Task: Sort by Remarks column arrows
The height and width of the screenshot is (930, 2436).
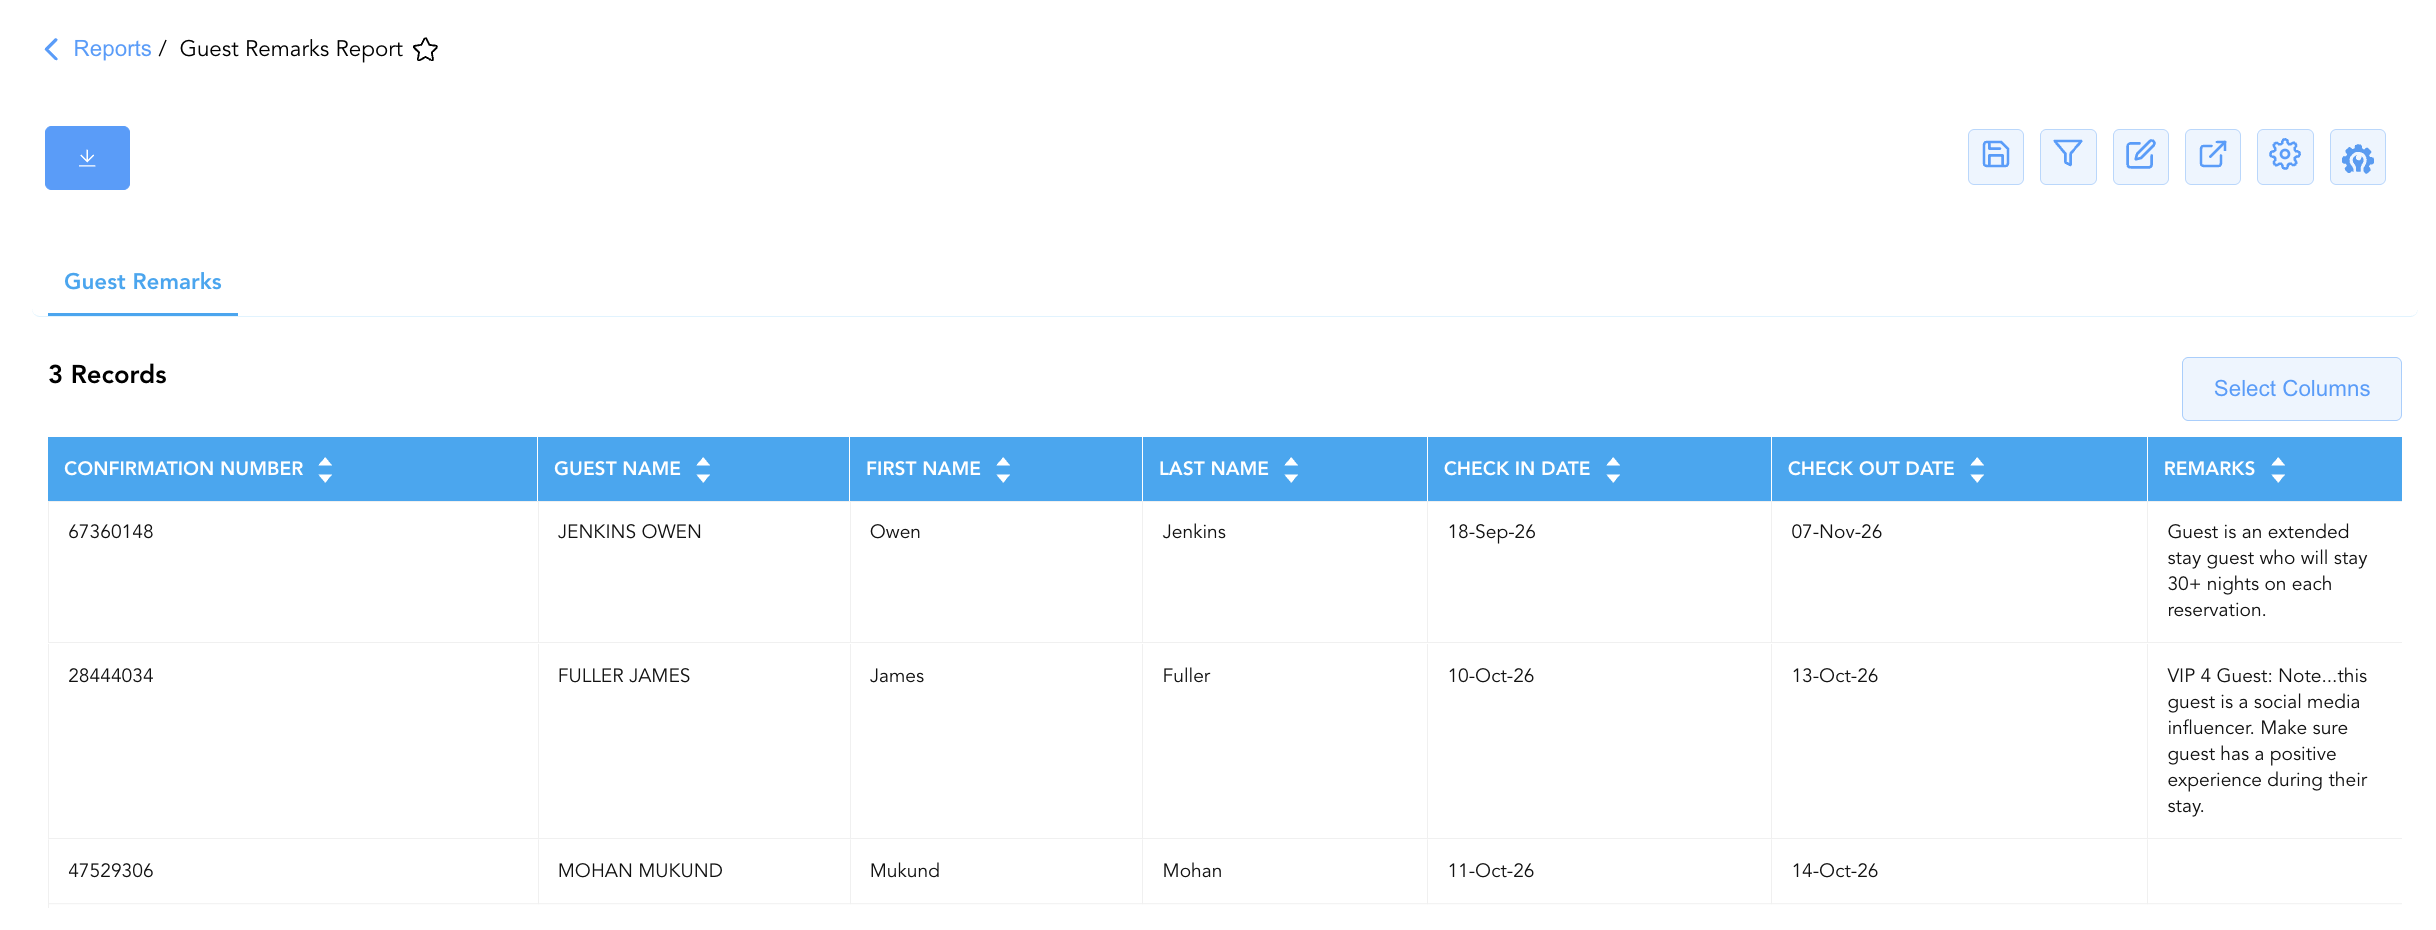Action: 2278,469
